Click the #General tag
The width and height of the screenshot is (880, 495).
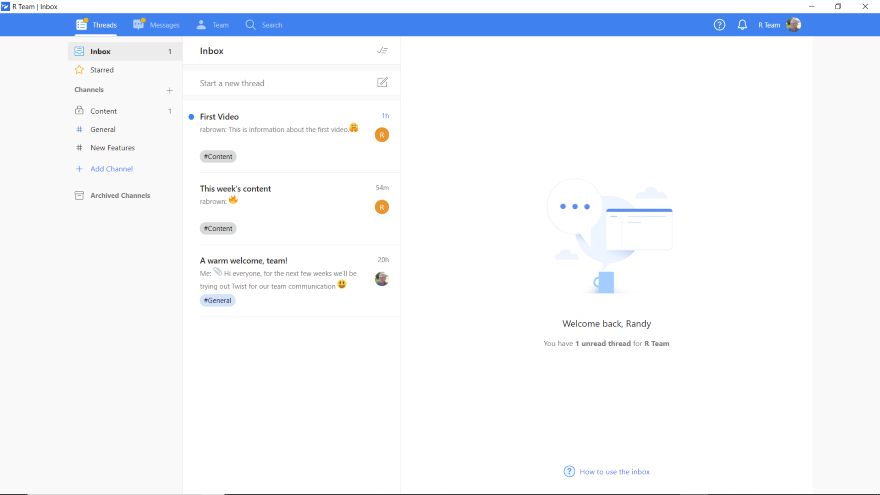click(217, 300)
